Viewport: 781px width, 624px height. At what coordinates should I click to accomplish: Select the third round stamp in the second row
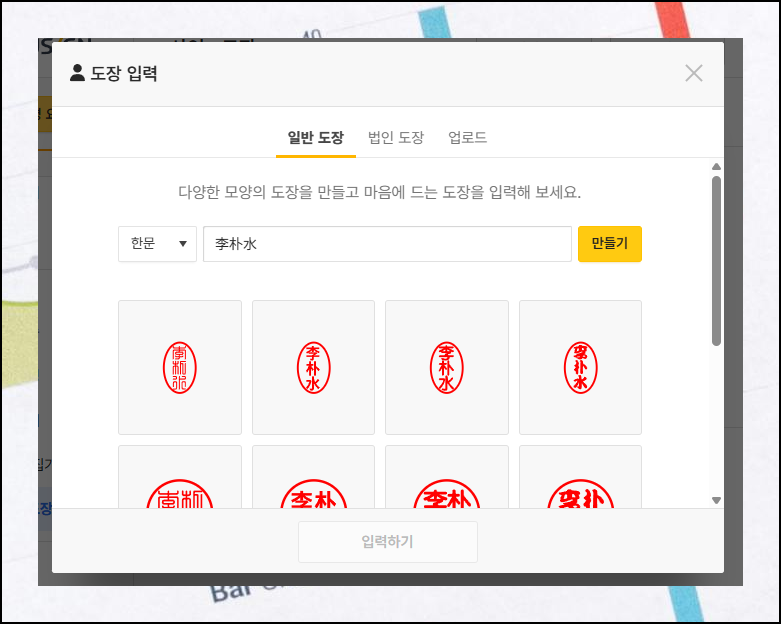447,477
